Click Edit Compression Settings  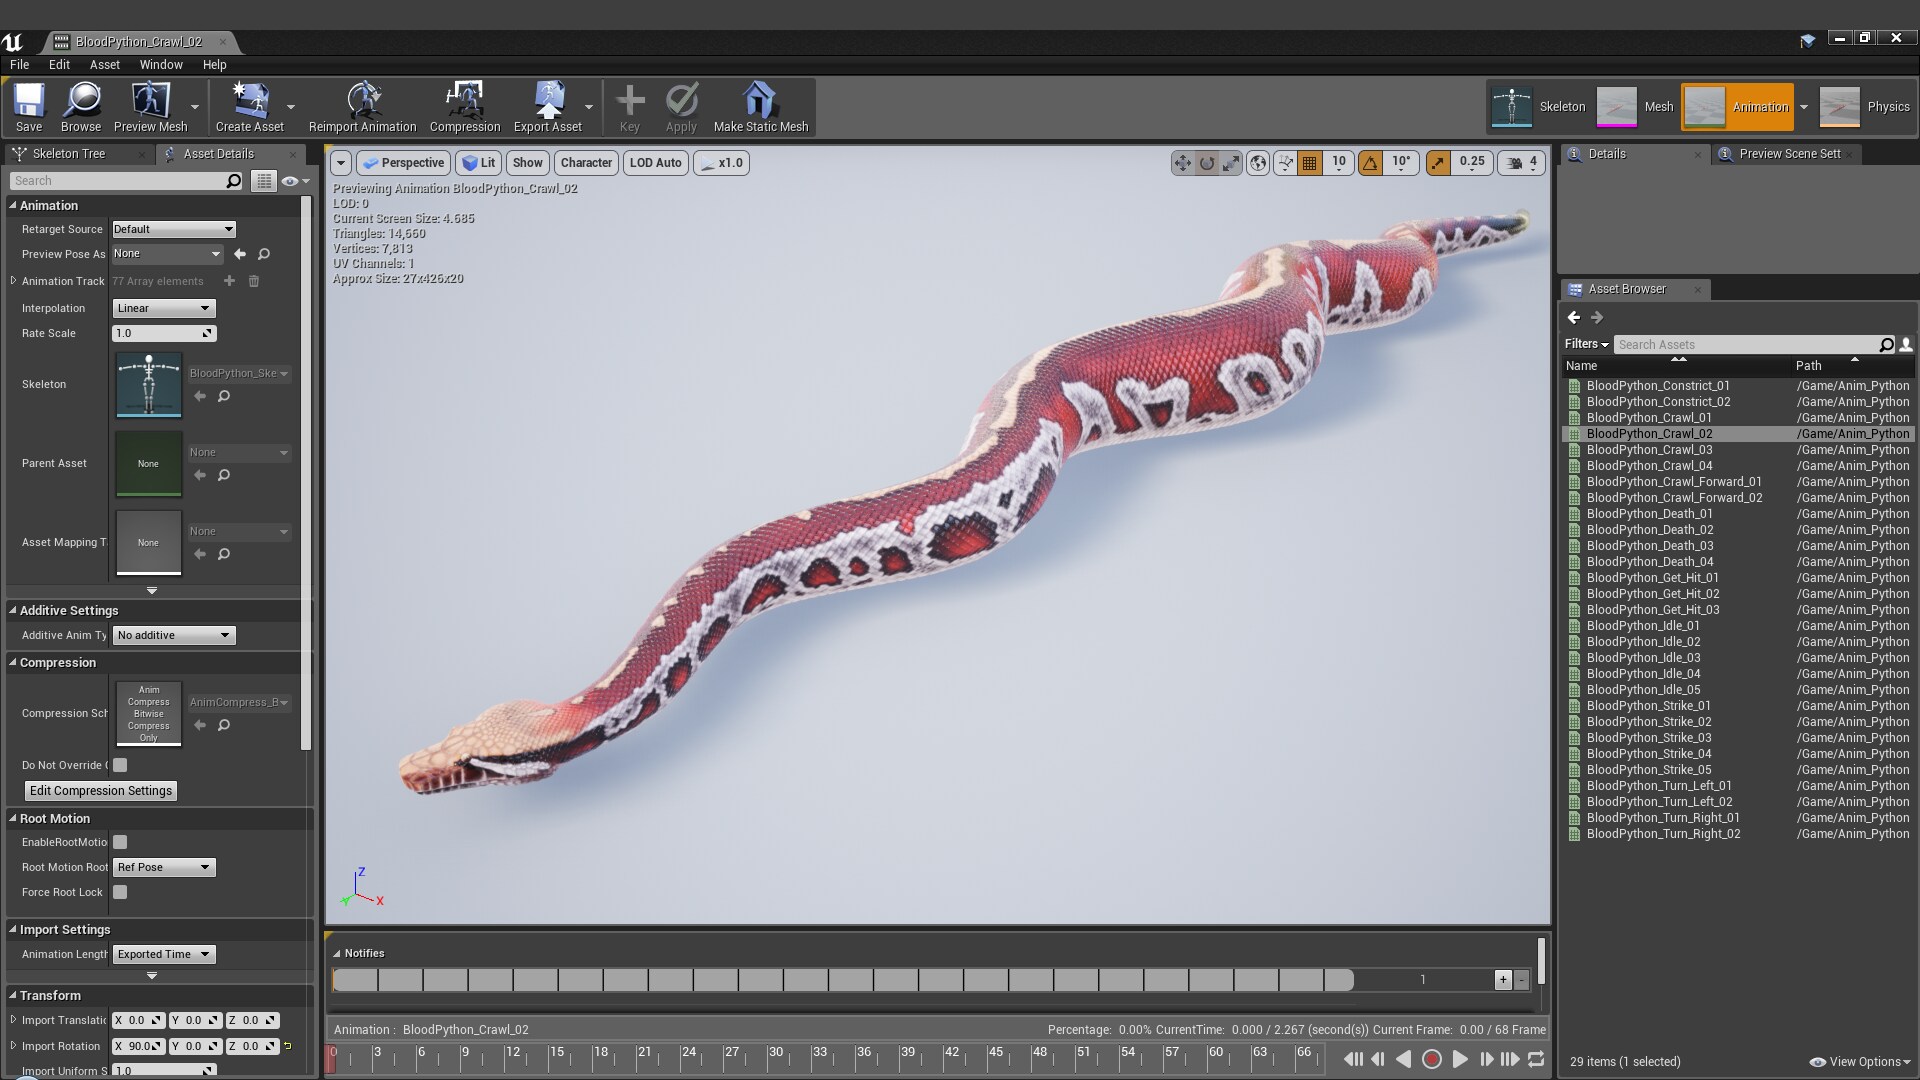(x=100, y=790)
